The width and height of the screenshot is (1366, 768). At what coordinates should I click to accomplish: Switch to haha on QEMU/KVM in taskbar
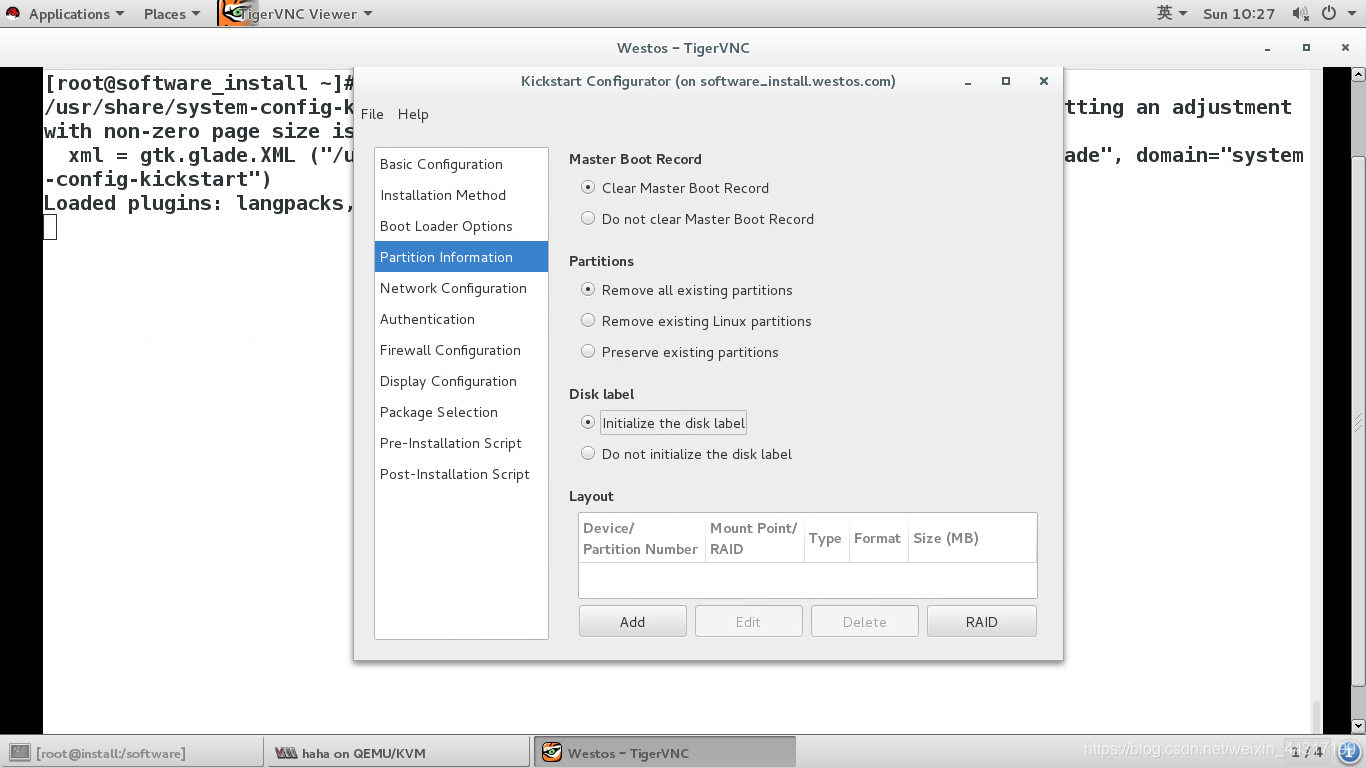[398, 753]
